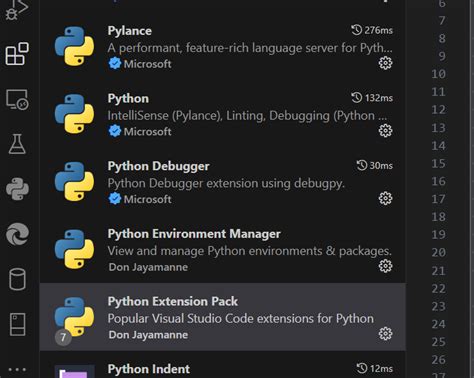
Task: Click verified badge beside Python Debugger's Microsoft
Action: pos(115,199)
